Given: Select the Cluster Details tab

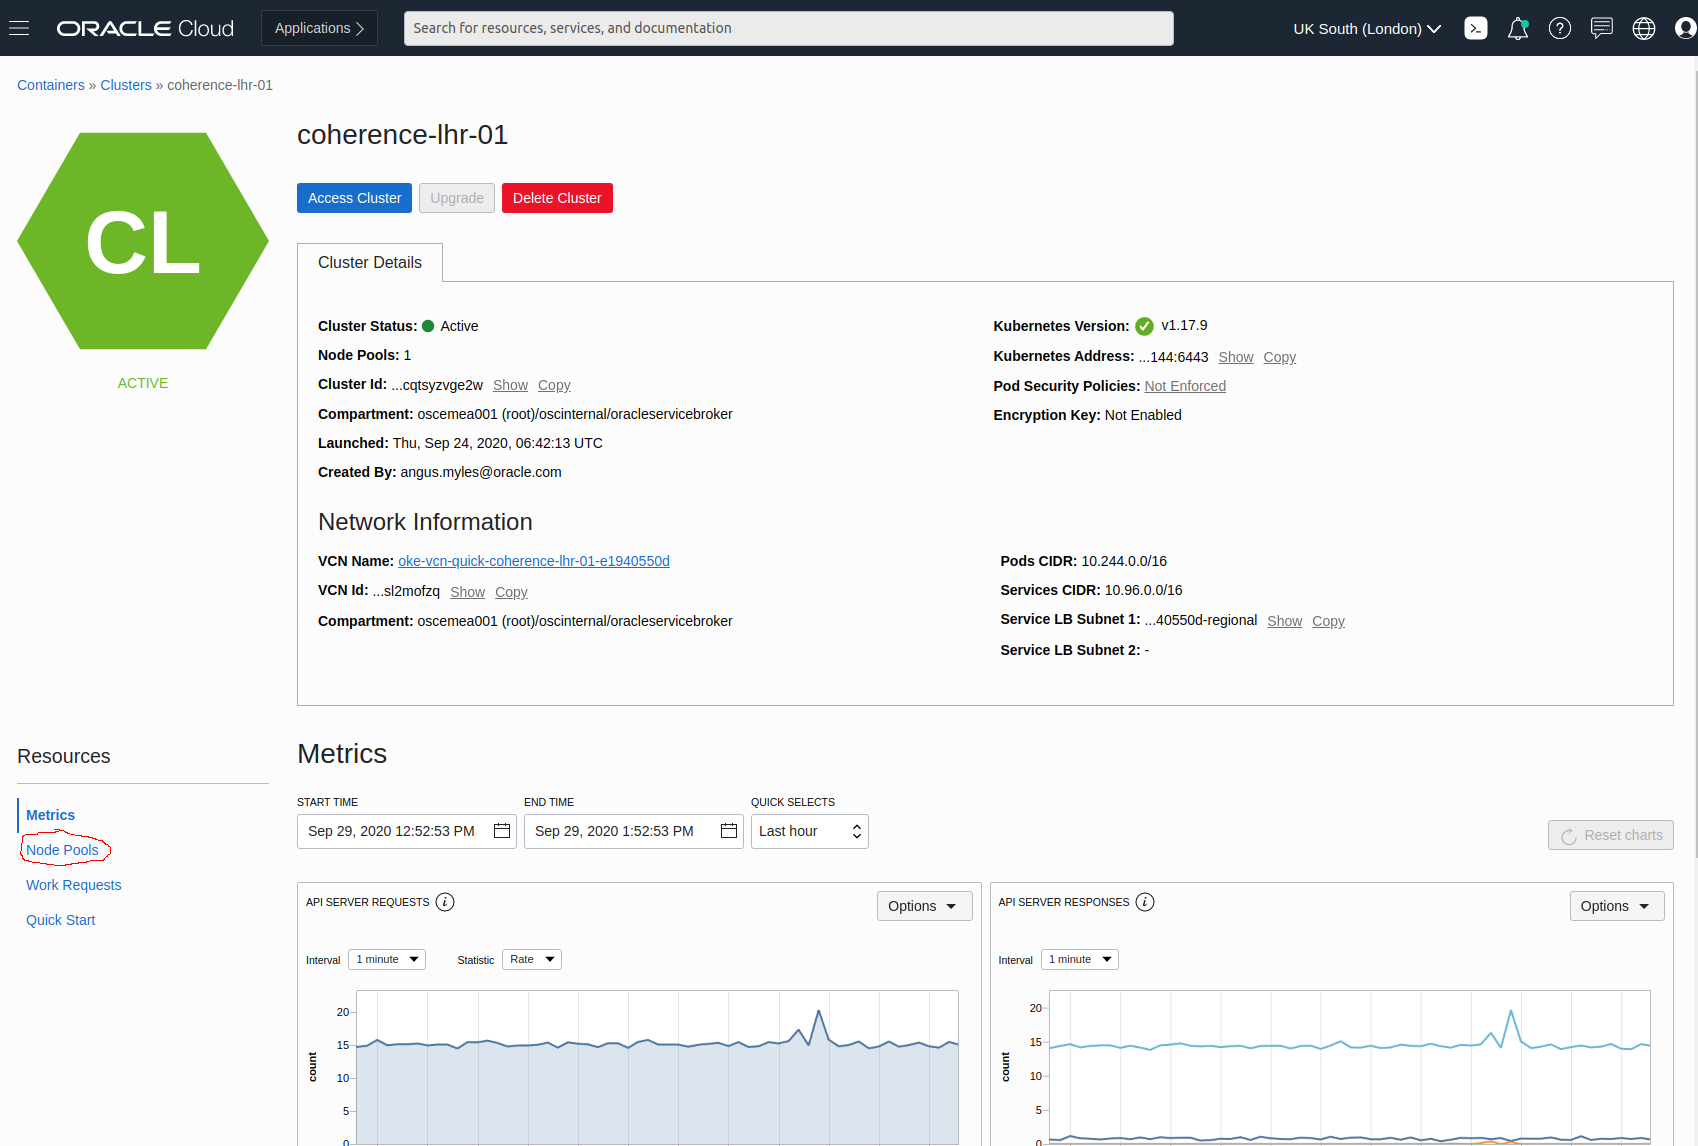Looking at the screenshot, I should [x=370, y=262].
